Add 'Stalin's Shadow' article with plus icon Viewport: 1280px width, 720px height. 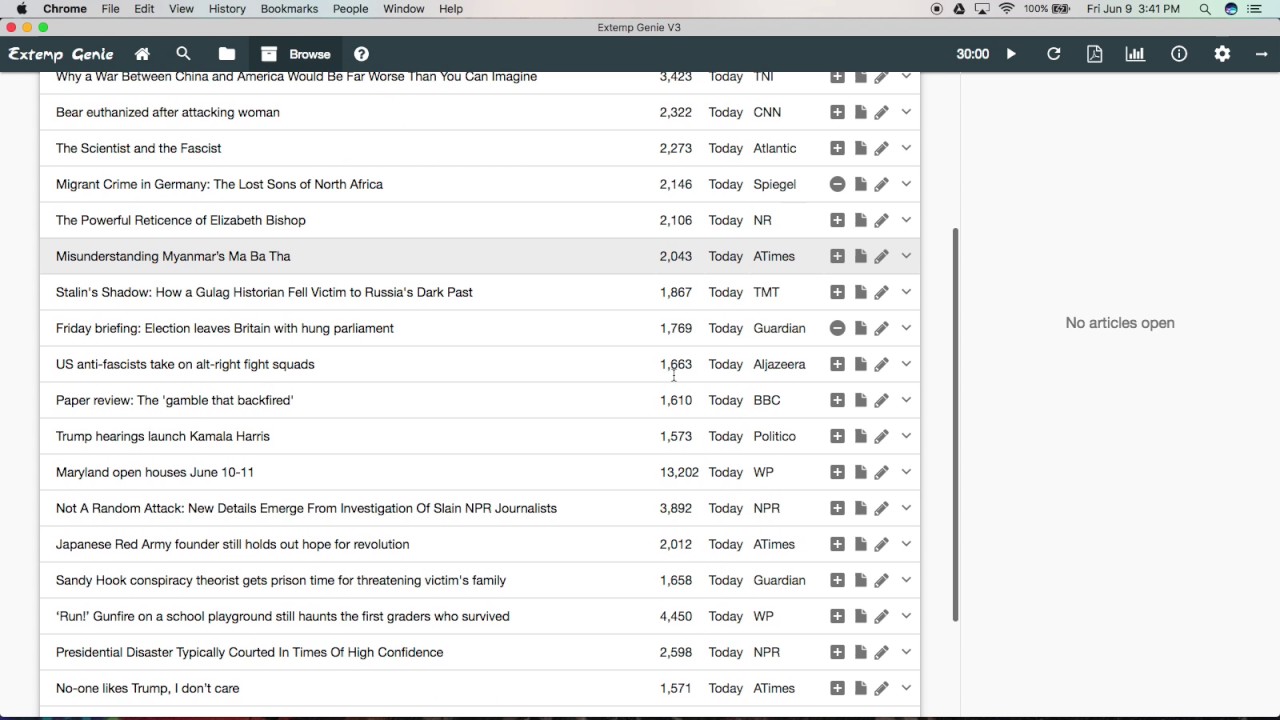point(837,292)
